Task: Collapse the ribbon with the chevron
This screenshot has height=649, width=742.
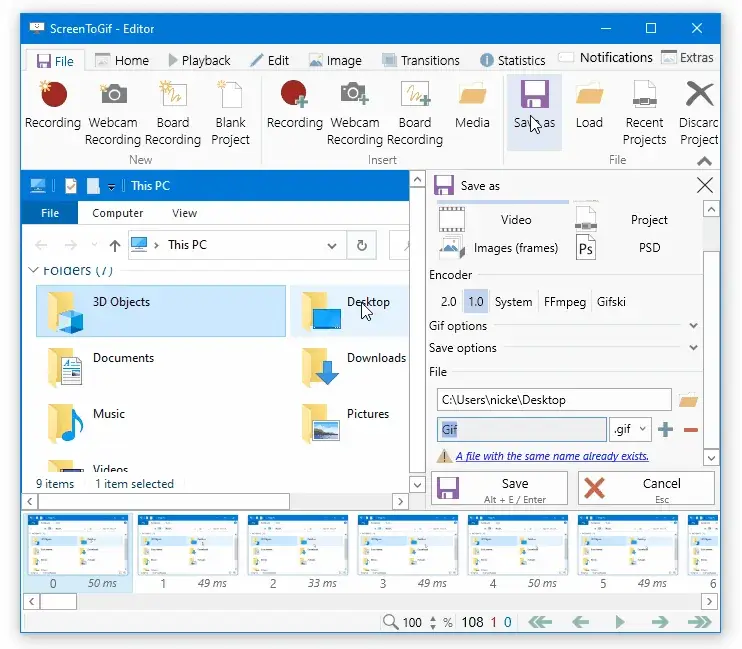Action: (x=704, y=161)
